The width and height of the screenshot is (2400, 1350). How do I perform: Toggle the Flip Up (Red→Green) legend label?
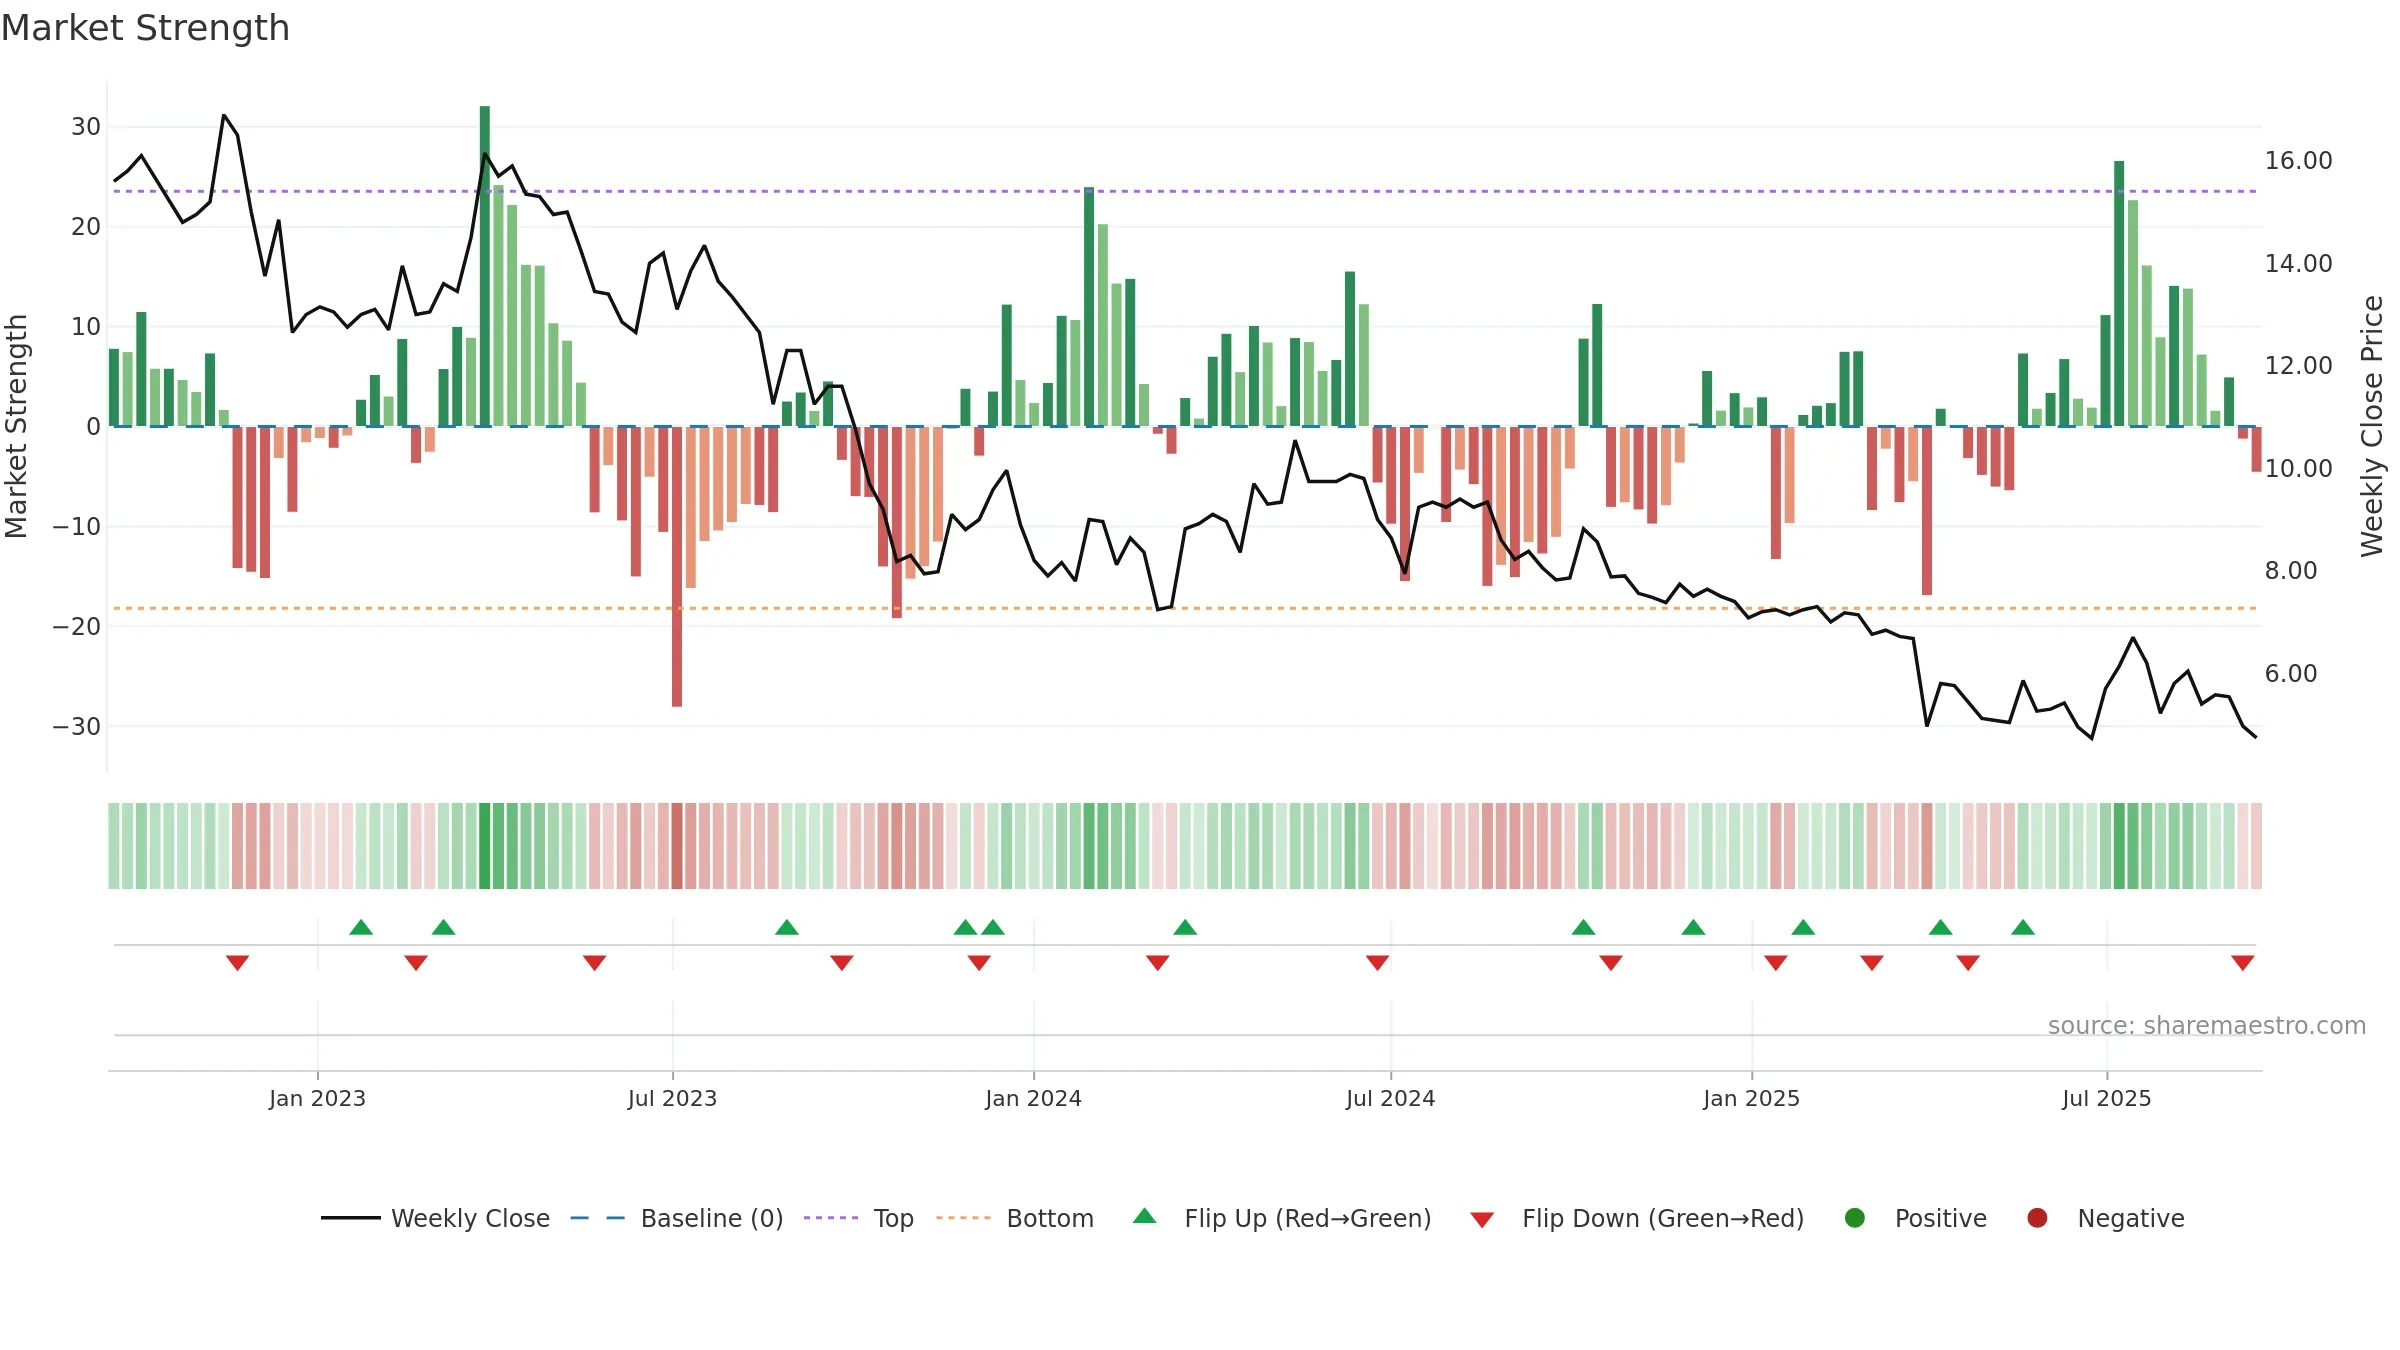click(1308, 1219)
